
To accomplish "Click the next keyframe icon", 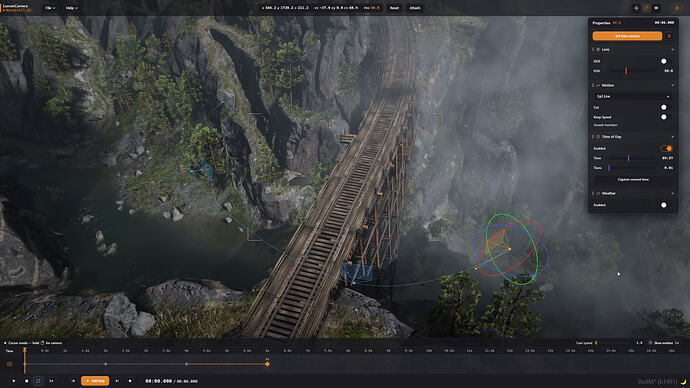I will tap(117, 381).
